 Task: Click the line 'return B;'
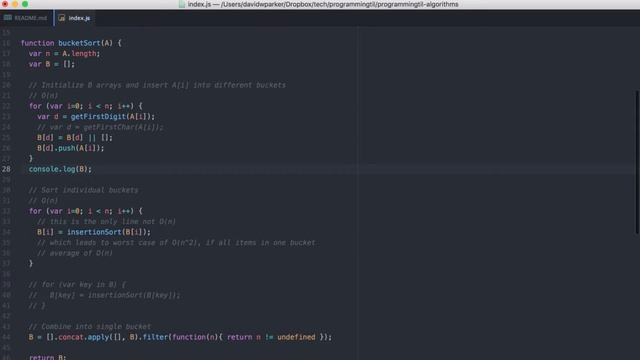coord(47,357)
